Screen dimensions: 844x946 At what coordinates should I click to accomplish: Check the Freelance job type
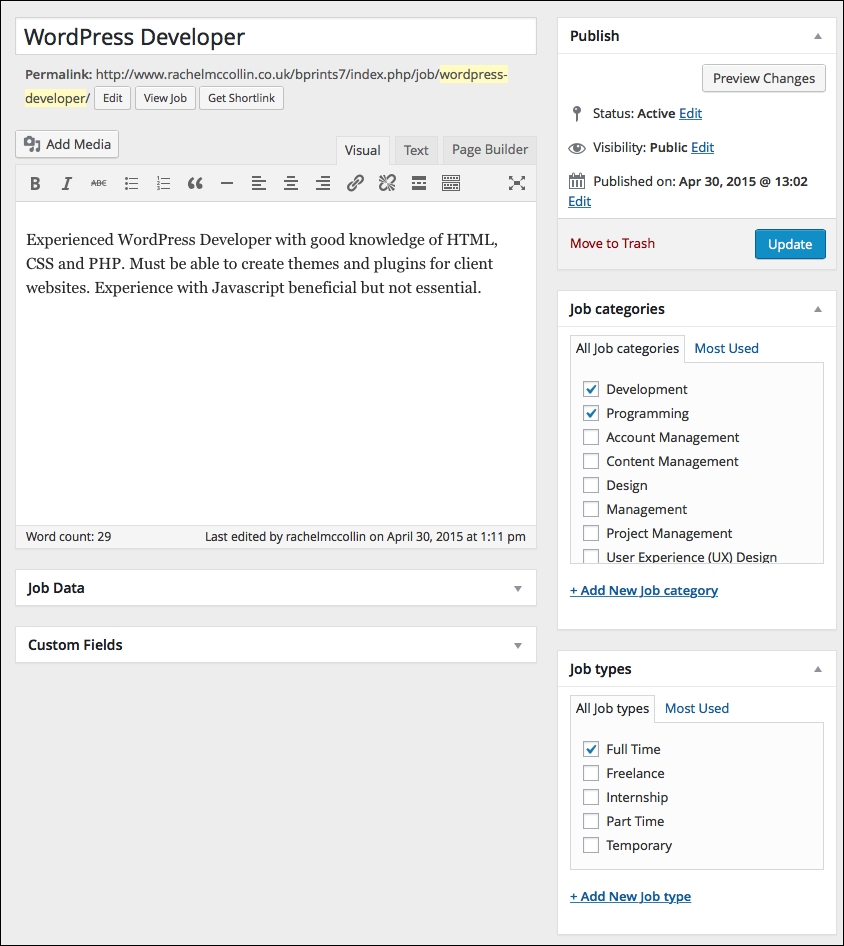point(591,773)
